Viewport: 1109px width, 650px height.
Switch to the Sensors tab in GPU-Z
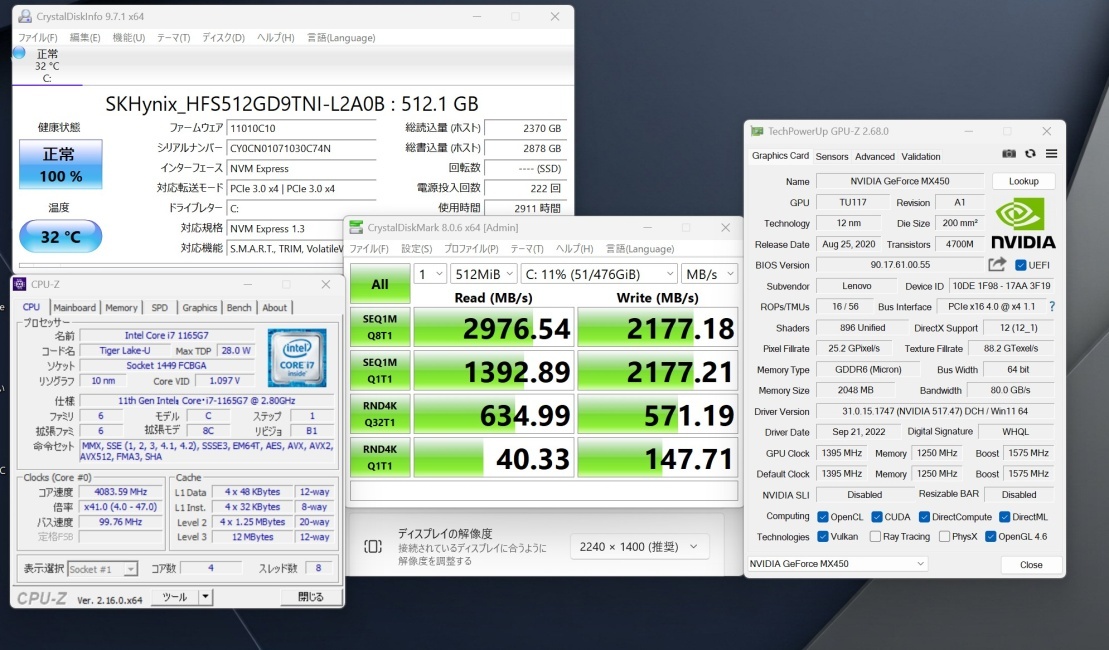(x=831, y=157)
